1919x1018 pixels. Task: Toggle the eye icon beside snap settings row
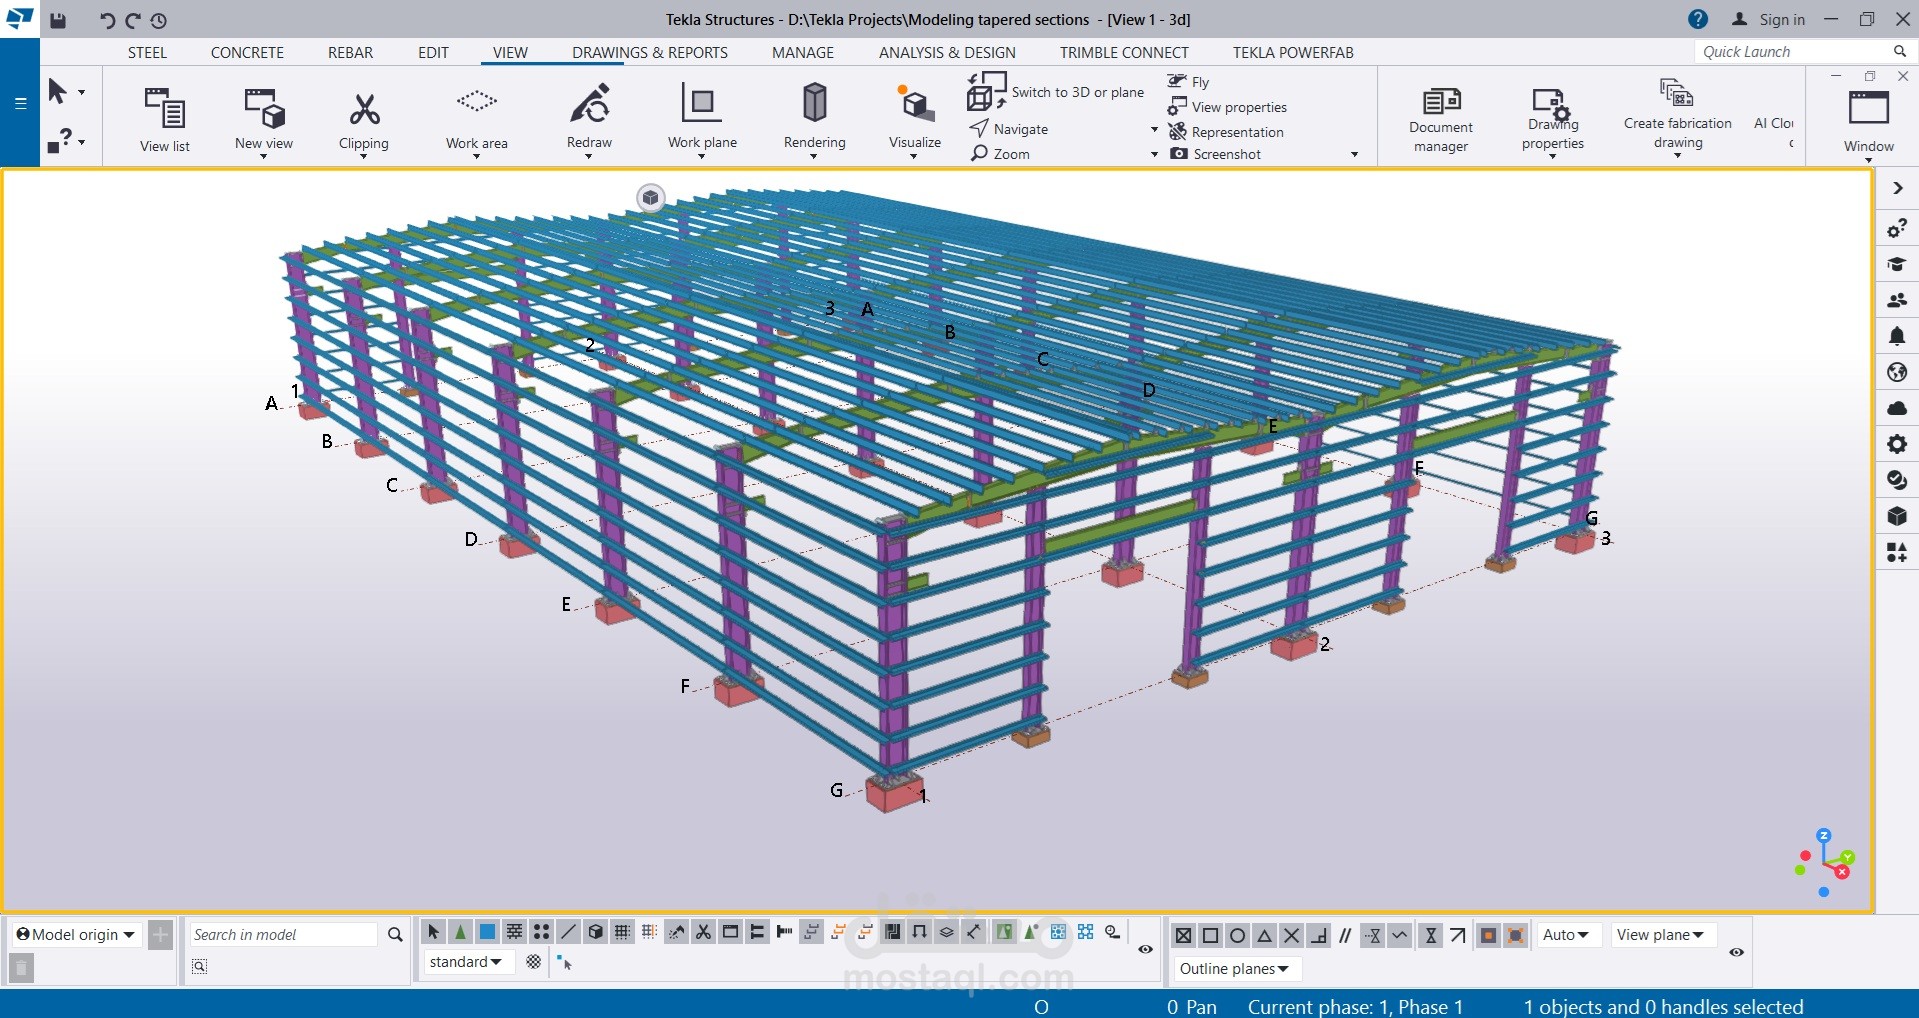(1737, 952)
